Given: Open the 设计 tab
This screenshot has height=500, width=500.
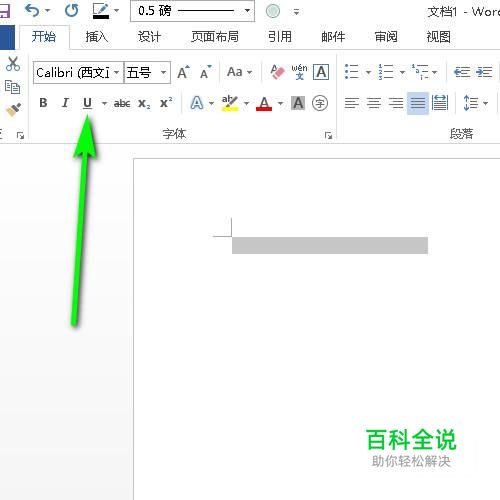Looking at the screenshot, I should coord(149,36).
